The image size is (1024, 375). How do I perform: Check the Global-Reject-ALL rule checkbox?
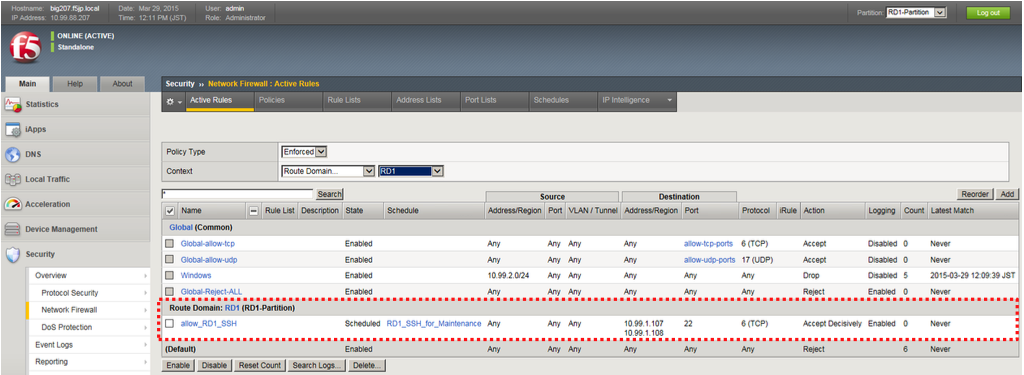169,291
